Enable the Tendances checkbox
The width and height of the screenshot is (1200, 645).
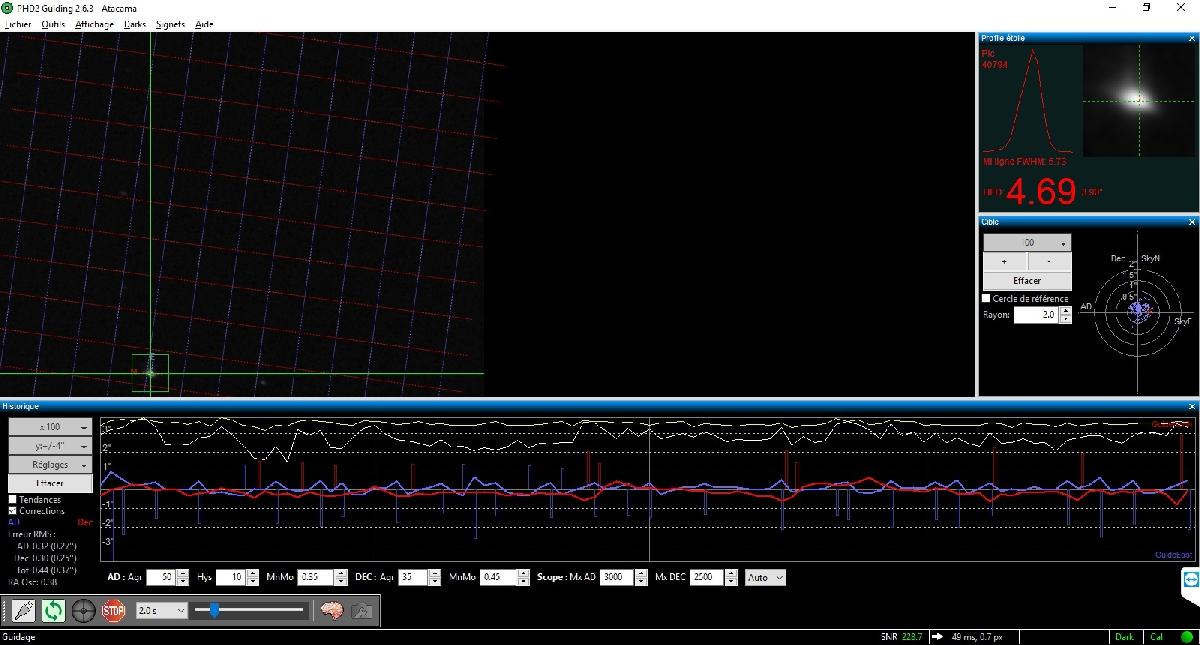coord(13,500)
